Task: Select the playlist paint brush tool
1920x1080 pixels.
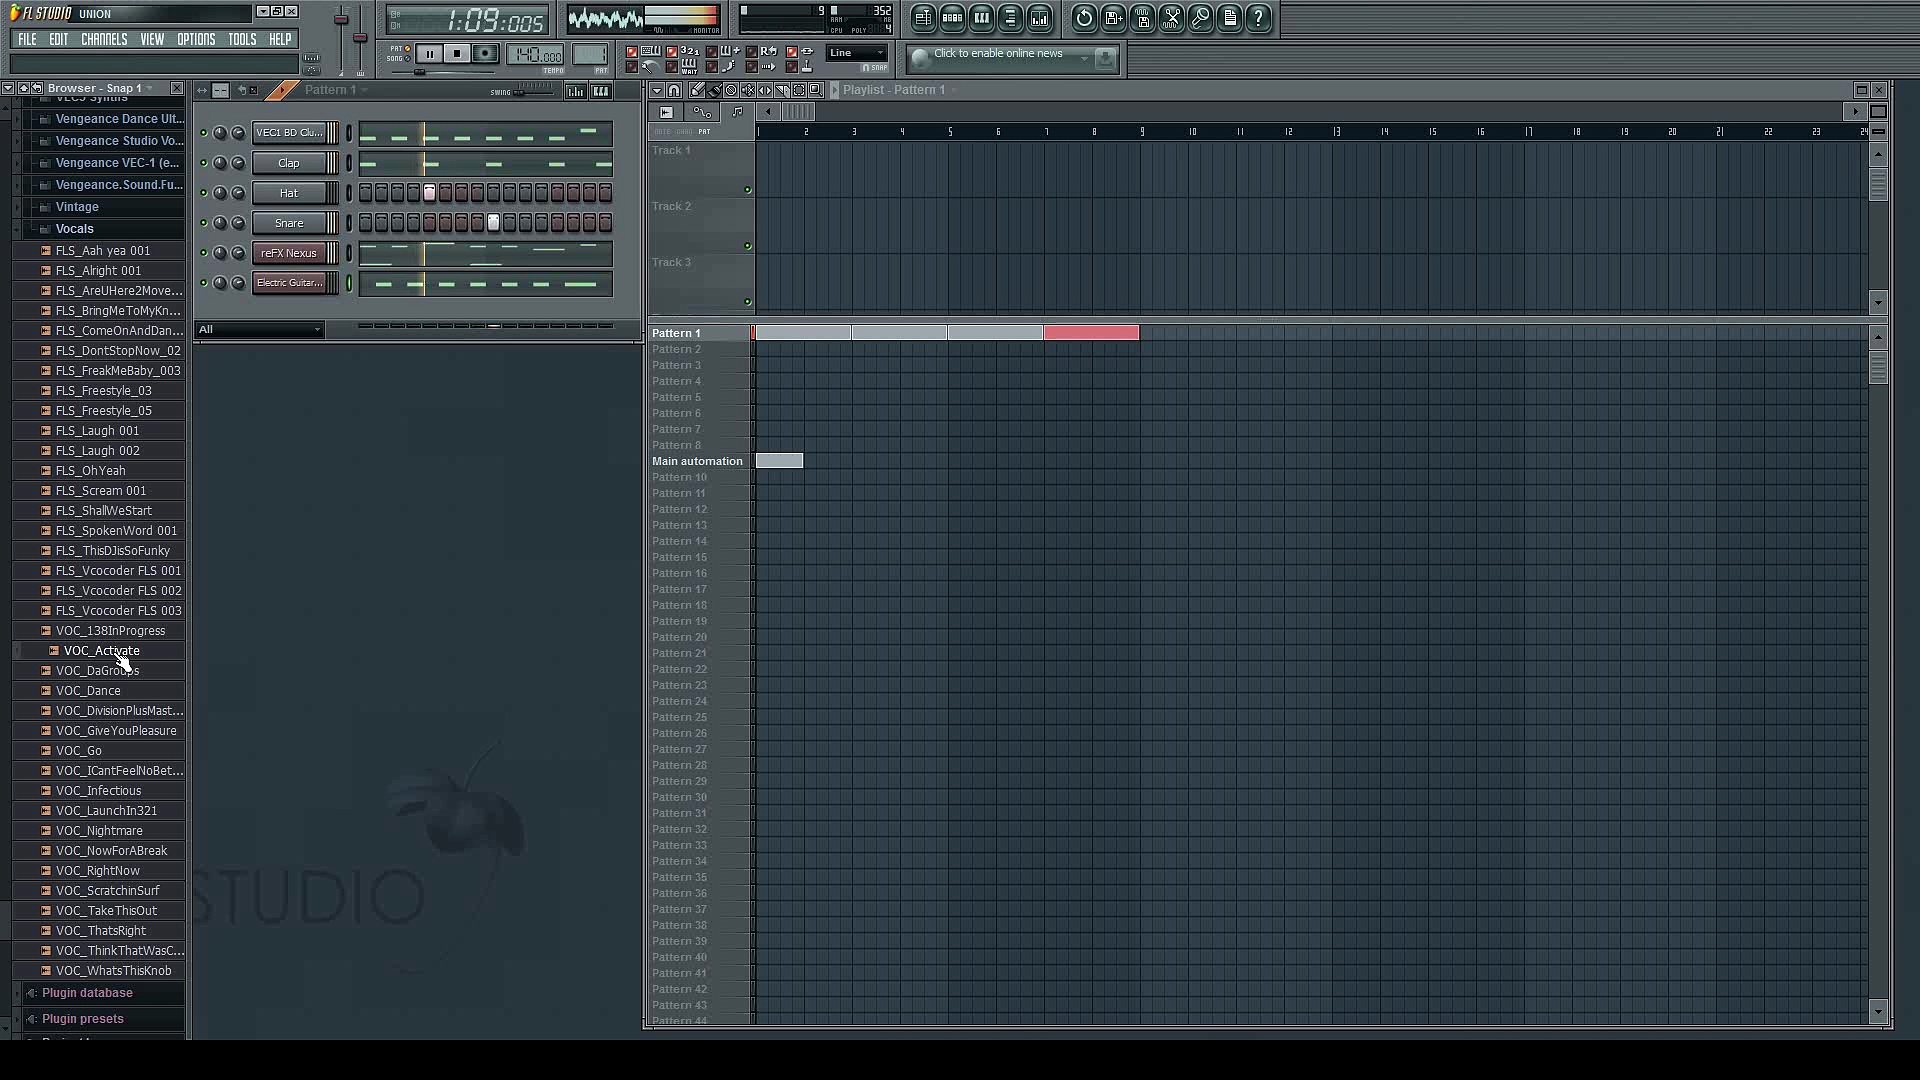Action: pos(714,90)
